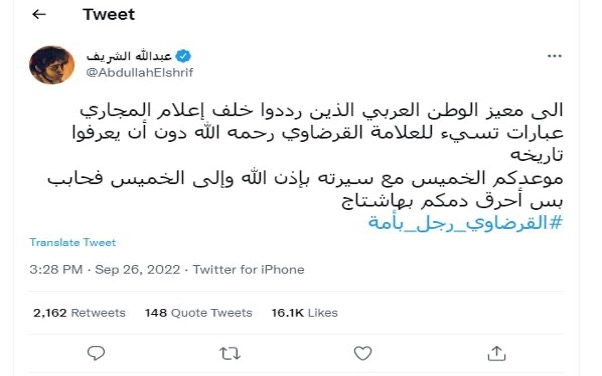This screenshot has height=376, width=602.
Task: Click the tweet's Arabic body text
Action: [305, 156]
